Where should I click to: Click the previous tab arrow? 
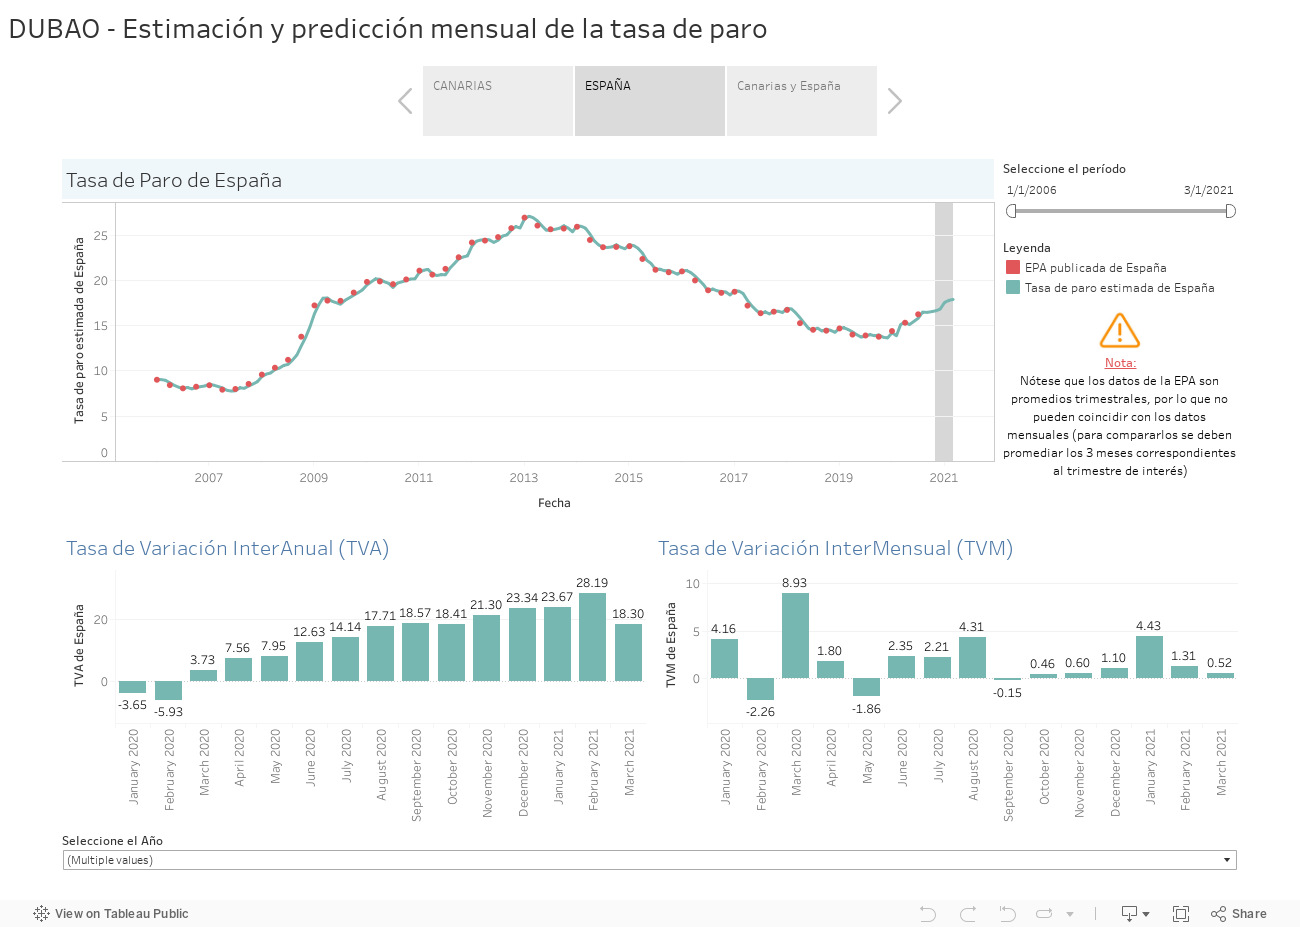405,101
